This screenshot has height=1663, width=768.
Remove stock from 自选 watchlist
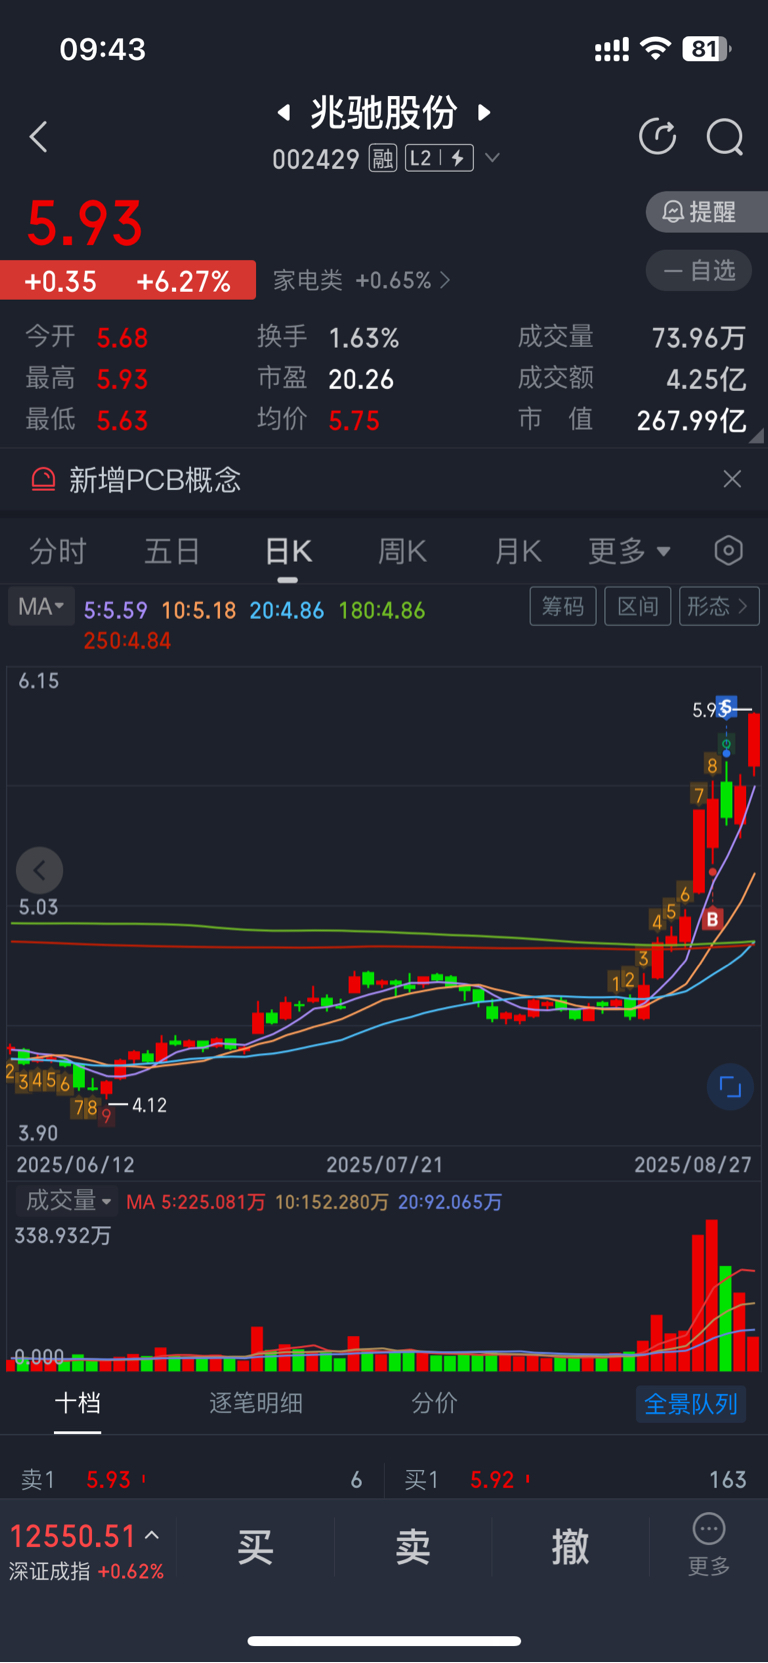(x=699, y=270)
